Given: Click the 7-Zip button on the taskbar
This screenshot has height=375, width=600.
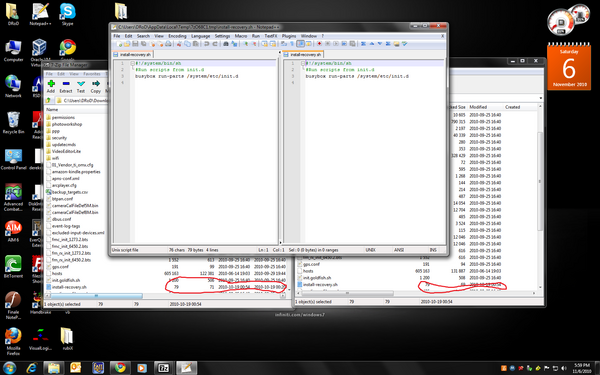Looking at the screenshot, I should [x=164, y=368].
